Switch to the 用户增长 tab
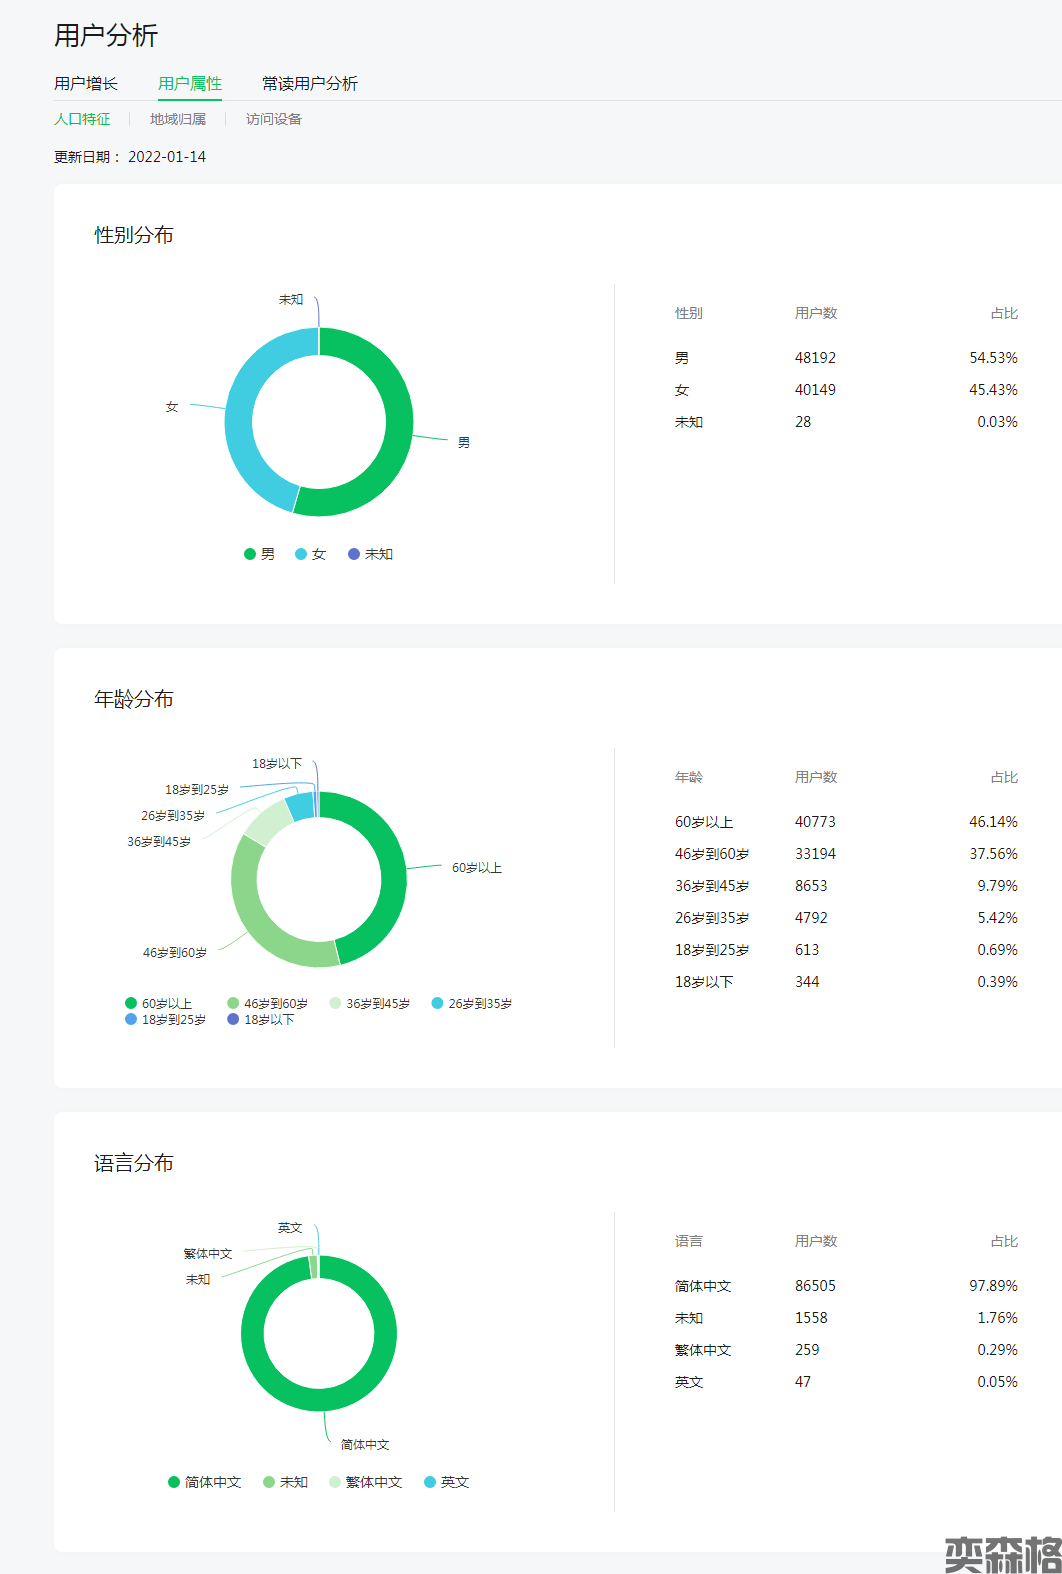This screenshot has width=1062, height=1574. [85, 83]
